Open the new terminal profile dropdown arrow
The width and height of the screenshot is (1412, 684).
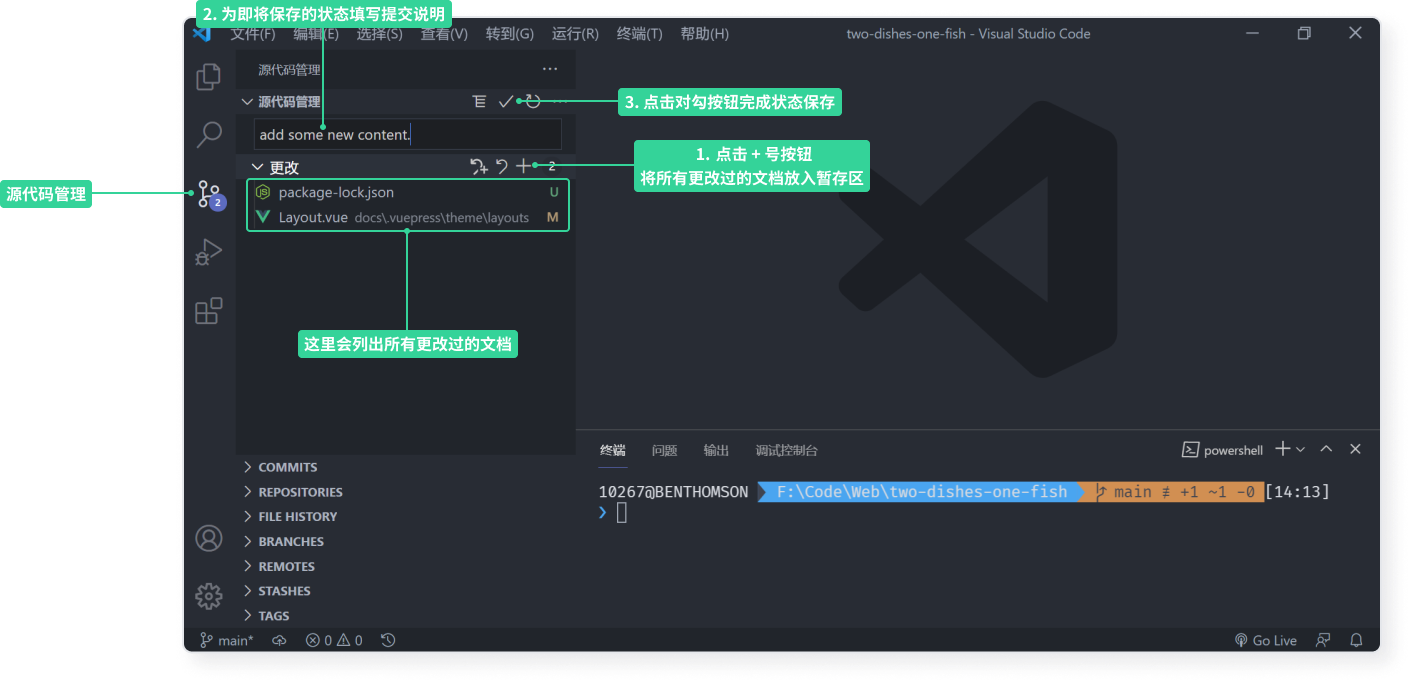1300,450
